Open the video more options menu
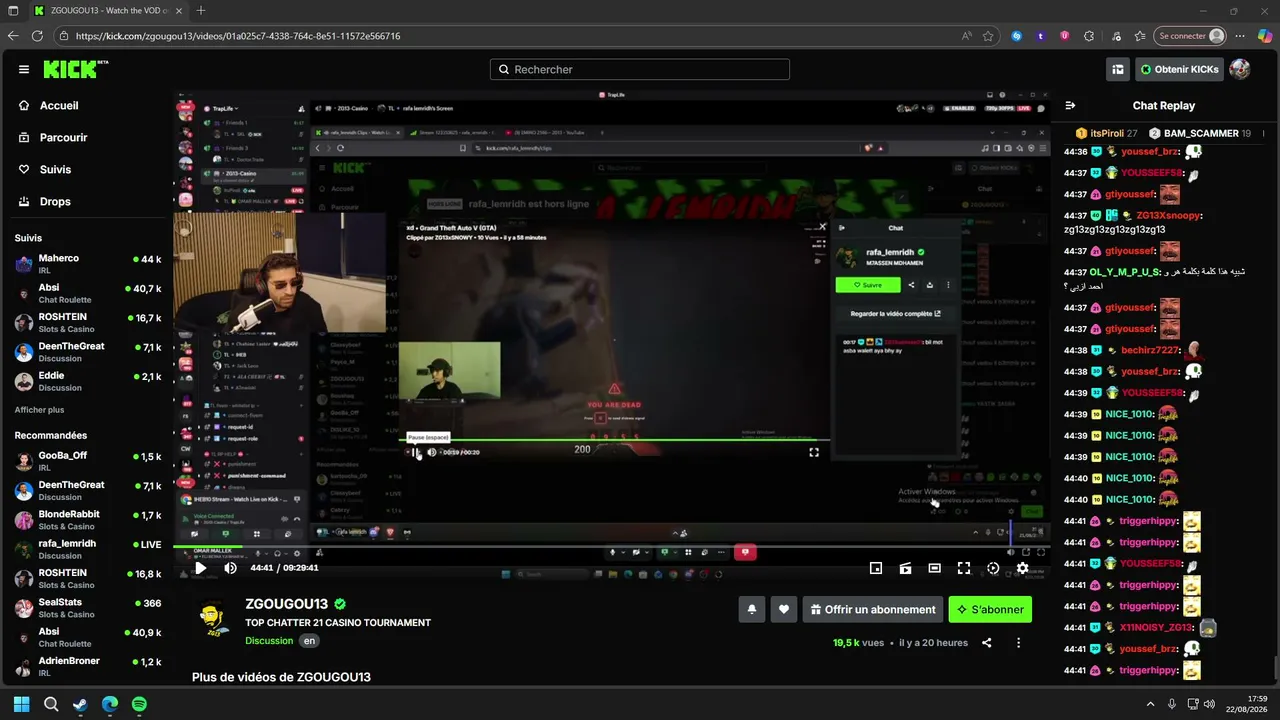 coord(1018,643)
